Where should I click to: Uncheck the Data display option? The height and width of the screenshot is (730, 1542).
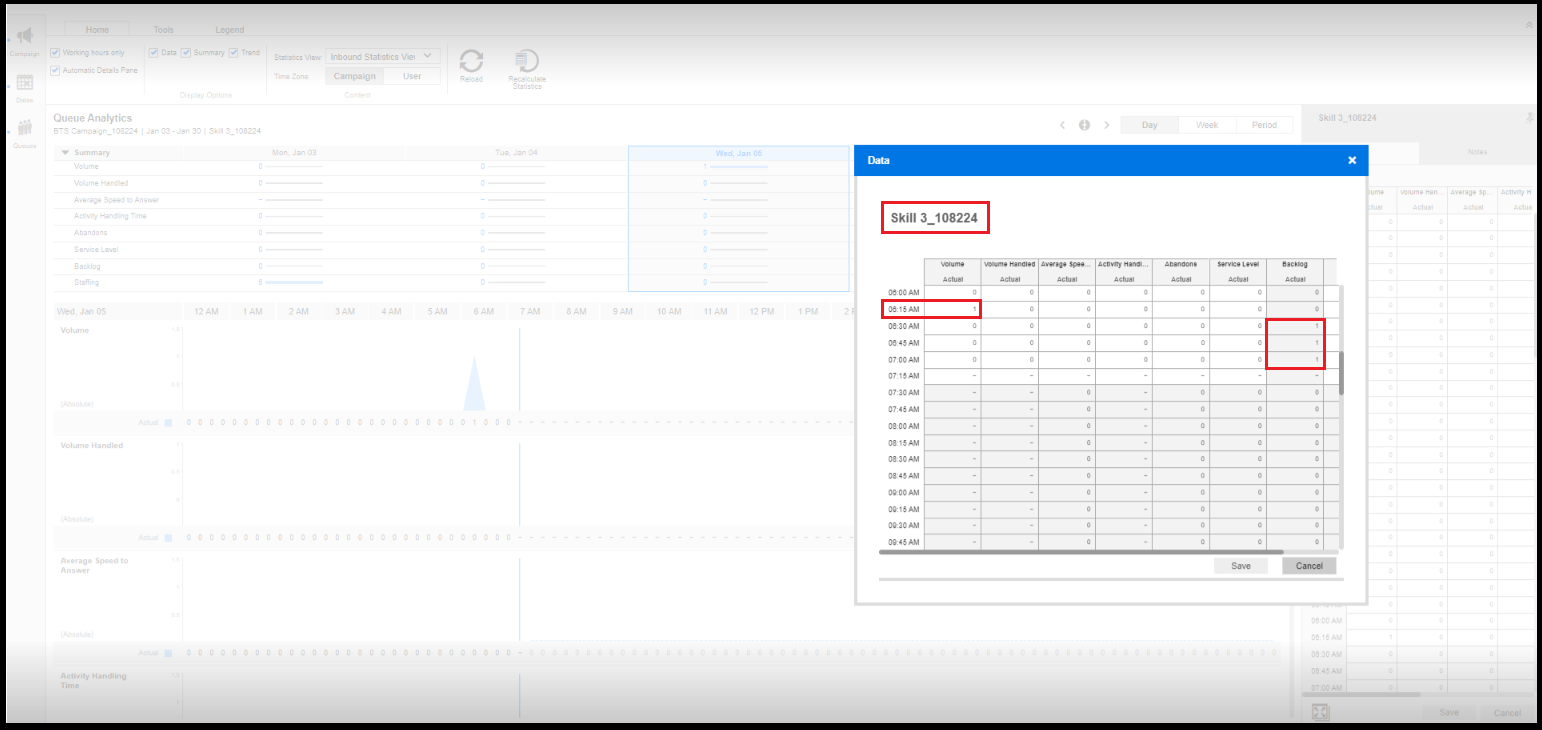point(154,52)
